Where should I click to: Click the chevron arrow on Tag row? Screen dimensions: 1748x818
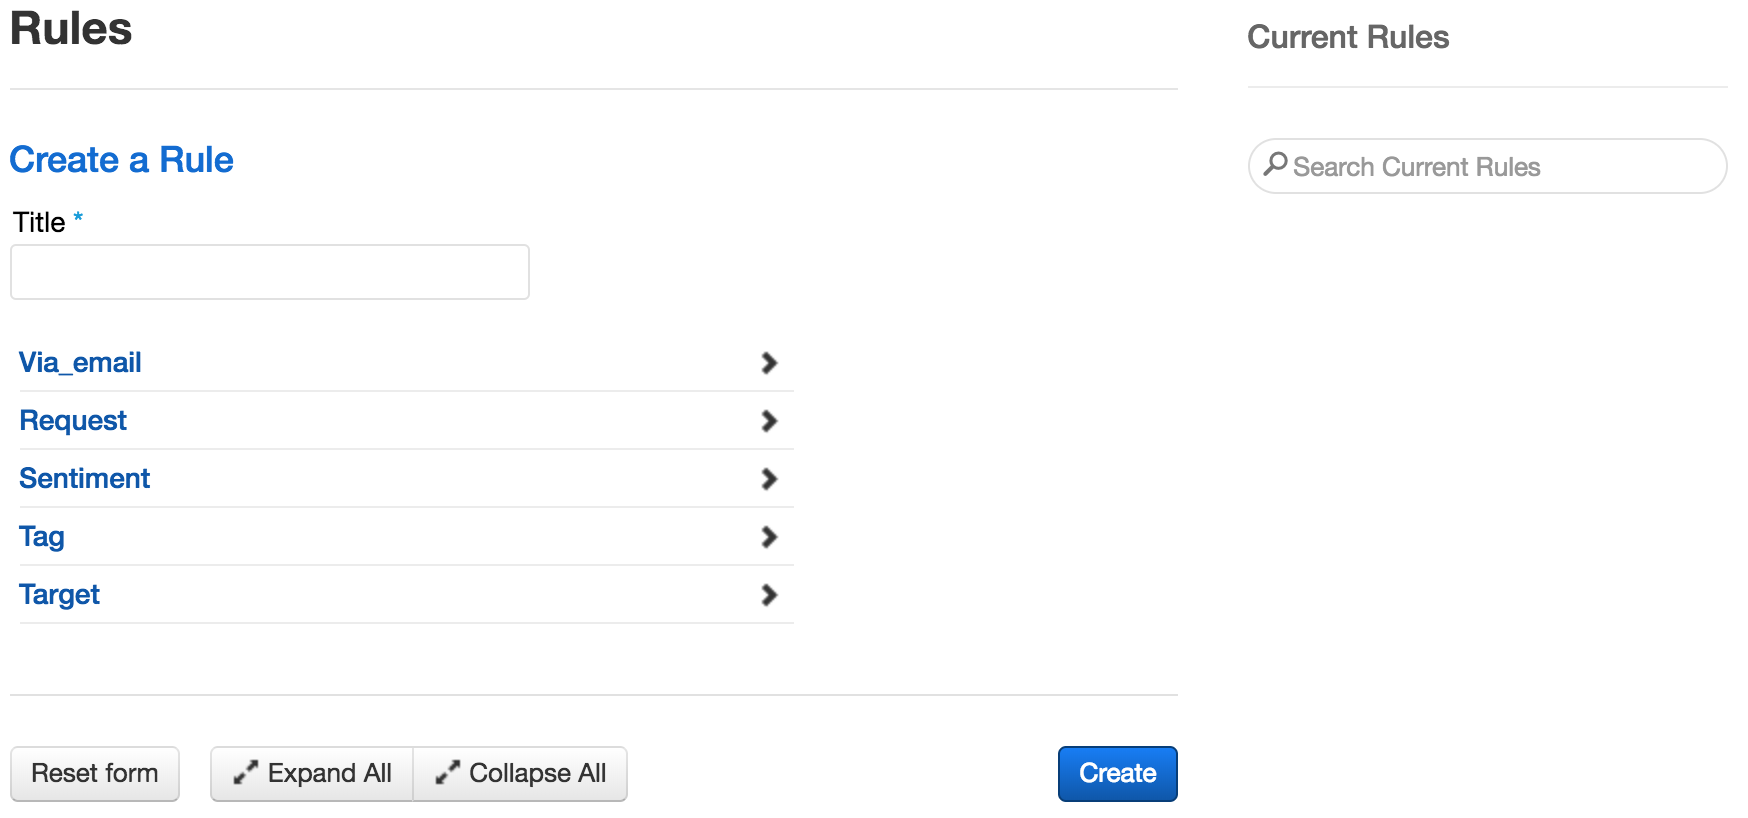(x=769, y=537)
